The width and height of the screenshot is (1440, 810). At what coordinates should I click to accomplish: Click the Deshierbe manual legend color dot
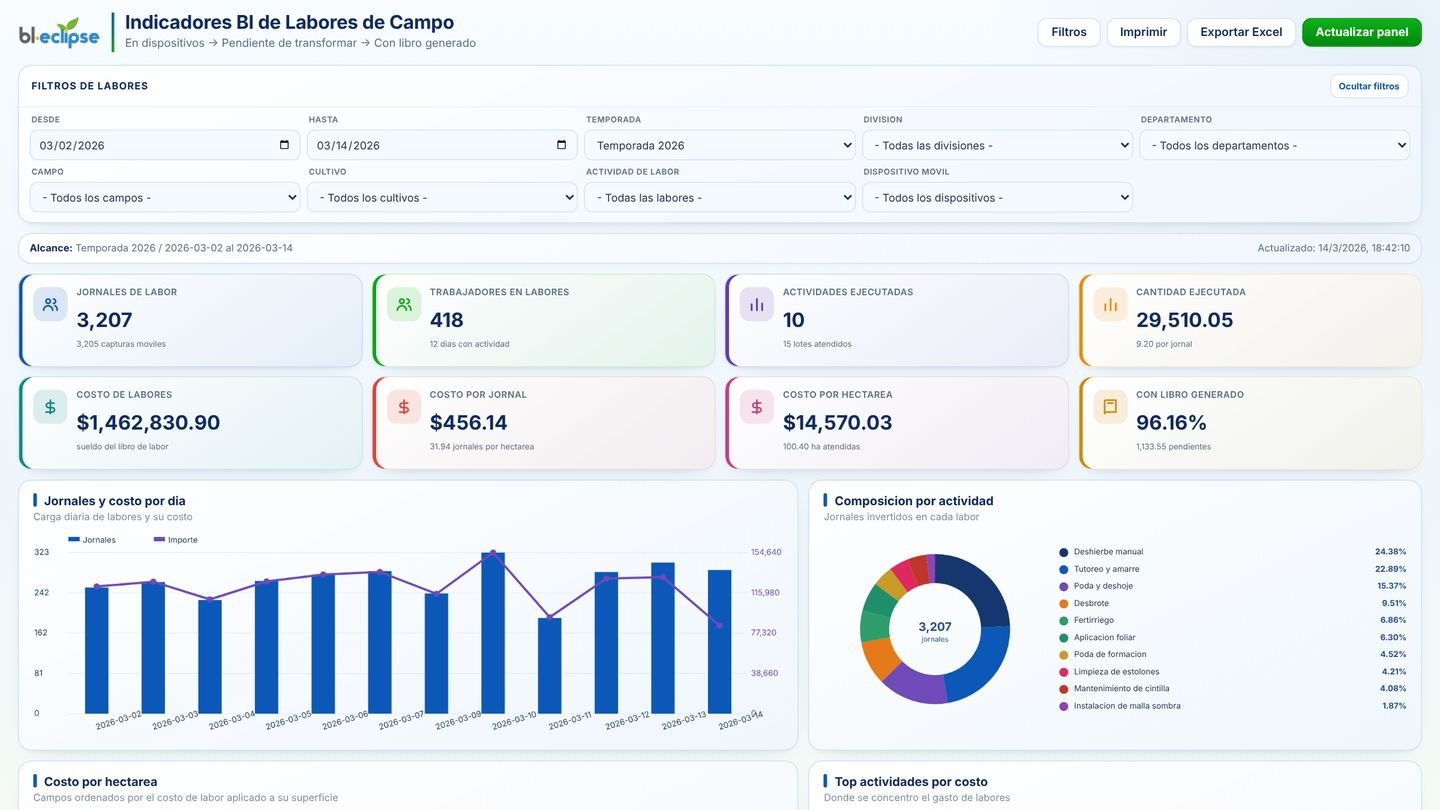pyautogui.click(x=1063, y=552)
